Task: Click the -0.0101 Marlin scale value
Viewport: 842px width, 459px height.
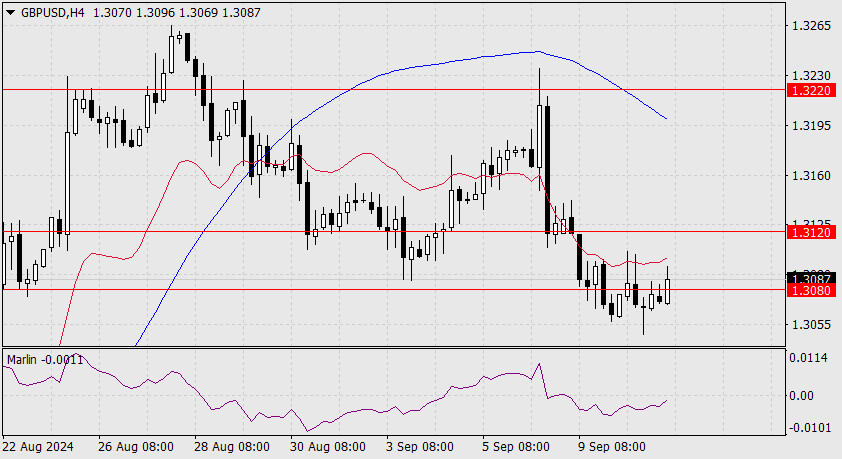Action: click(x=809, y=428)
